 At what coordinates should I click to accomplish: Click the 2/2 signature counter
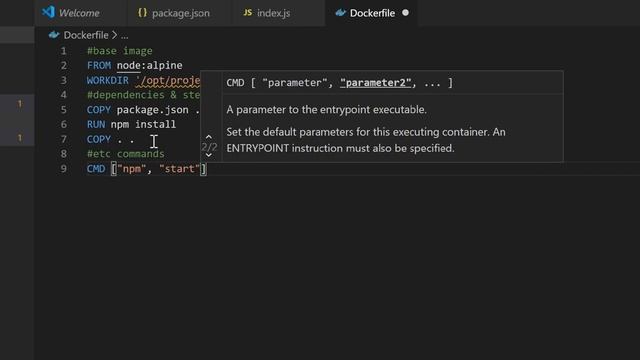coord(209,147)
